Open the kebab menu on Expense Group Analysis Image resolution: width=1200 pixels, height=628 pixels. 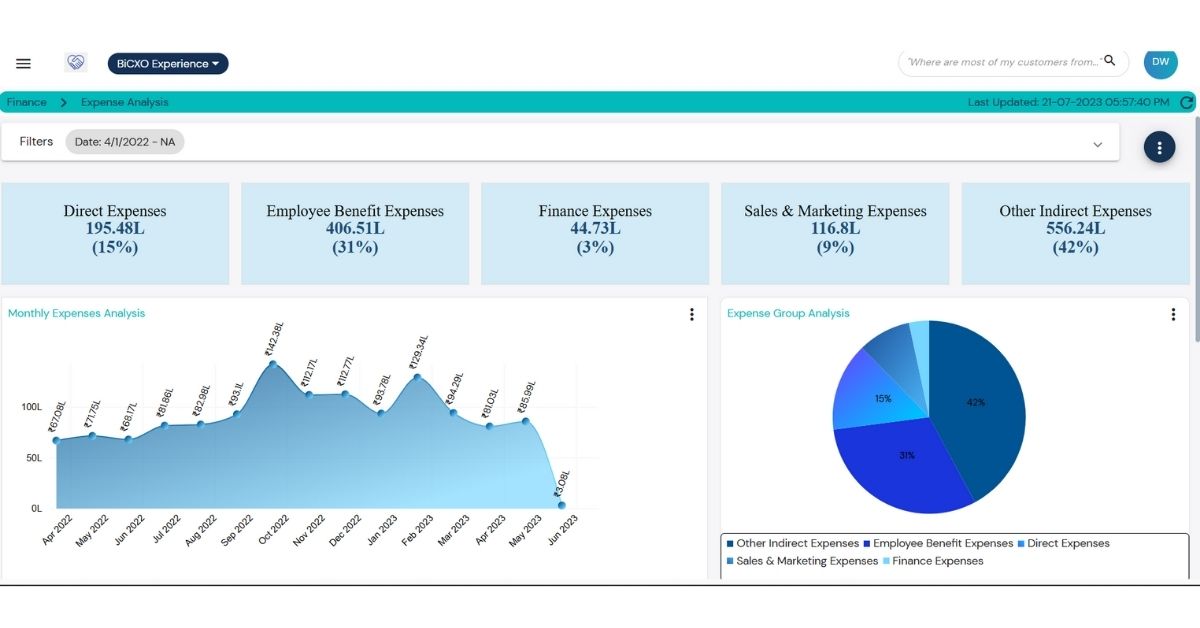point(1172,313)
